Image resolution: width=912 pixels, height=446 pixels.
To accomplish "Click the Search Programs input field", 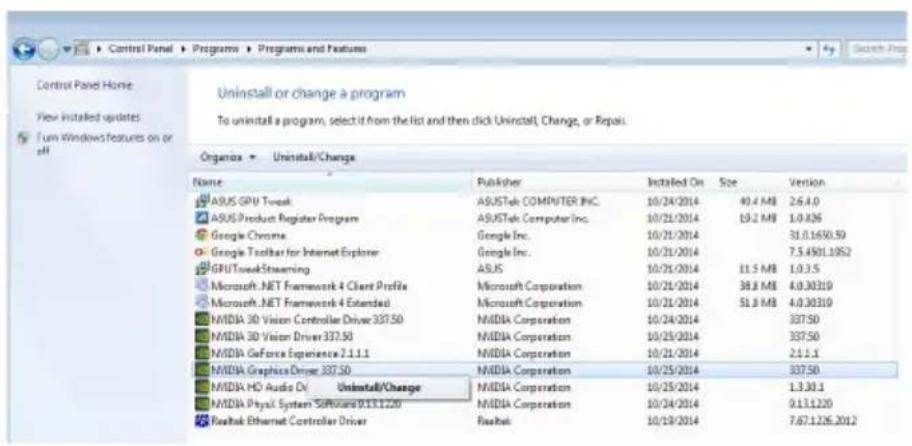I will [x=878, y=50].
